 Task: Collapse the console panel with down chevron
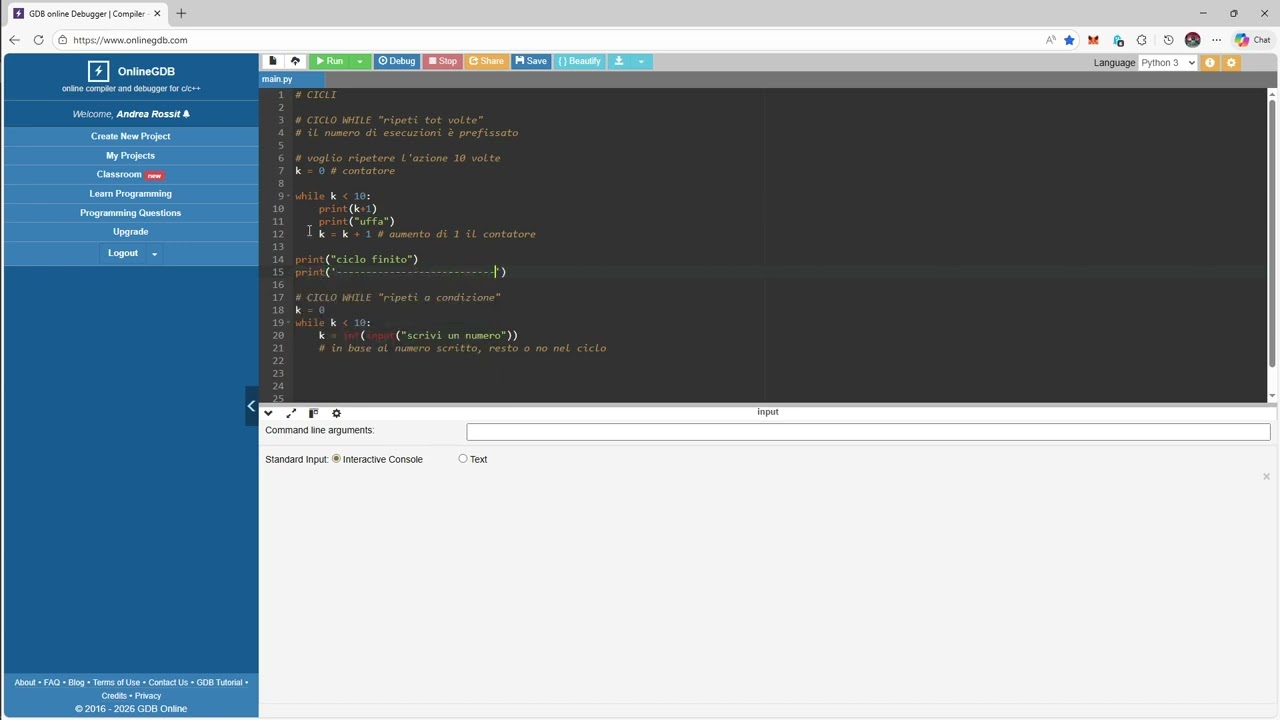268,413
